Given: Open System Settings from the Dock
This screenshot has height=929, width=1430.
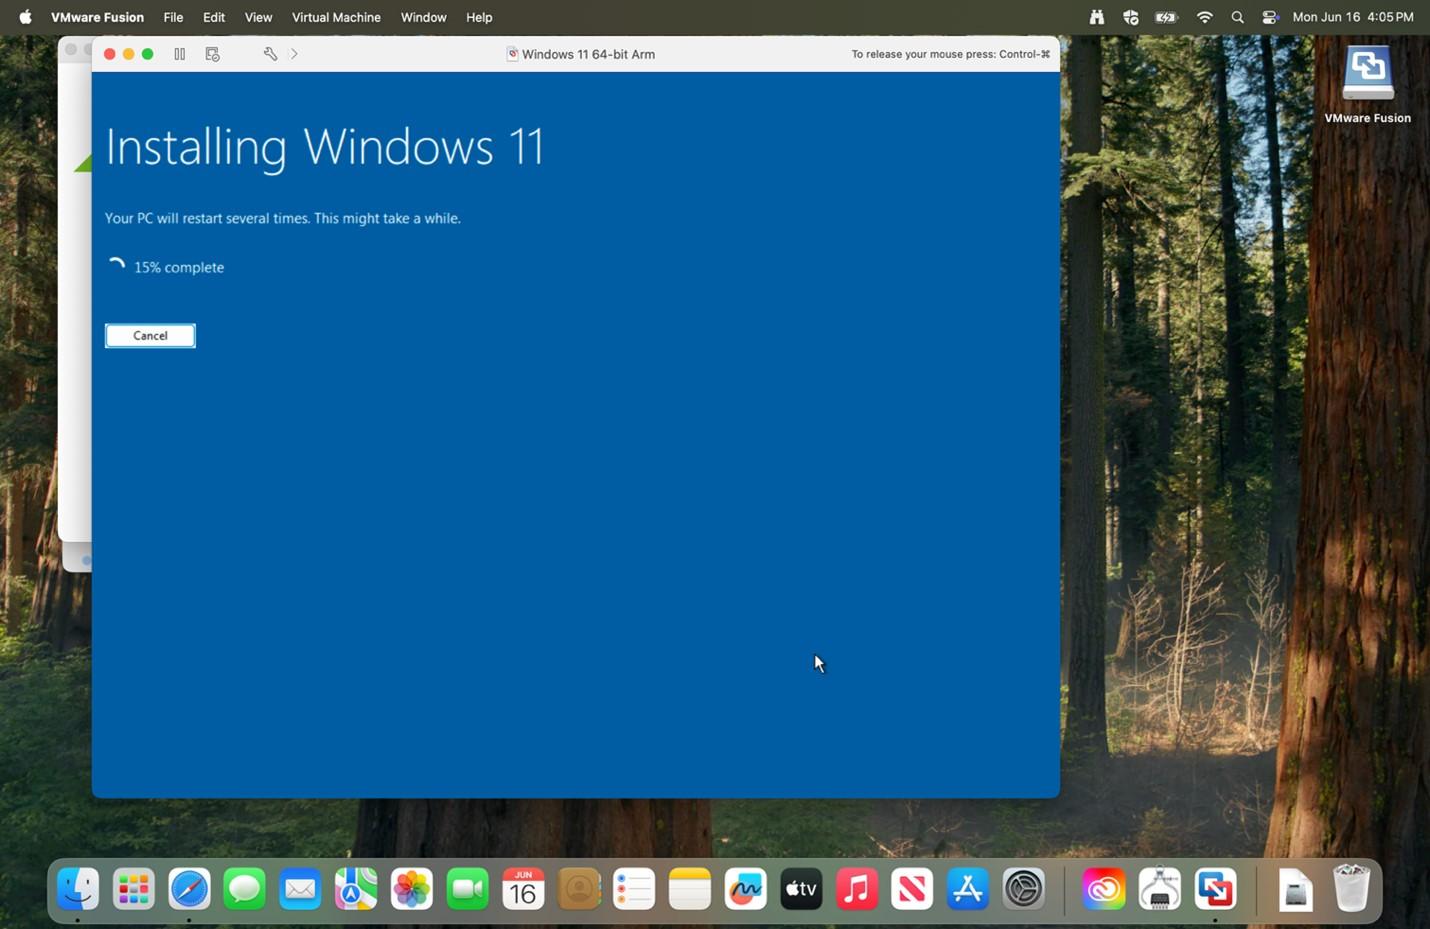Looking at the screenshot, I should (x=1023, y=888).
